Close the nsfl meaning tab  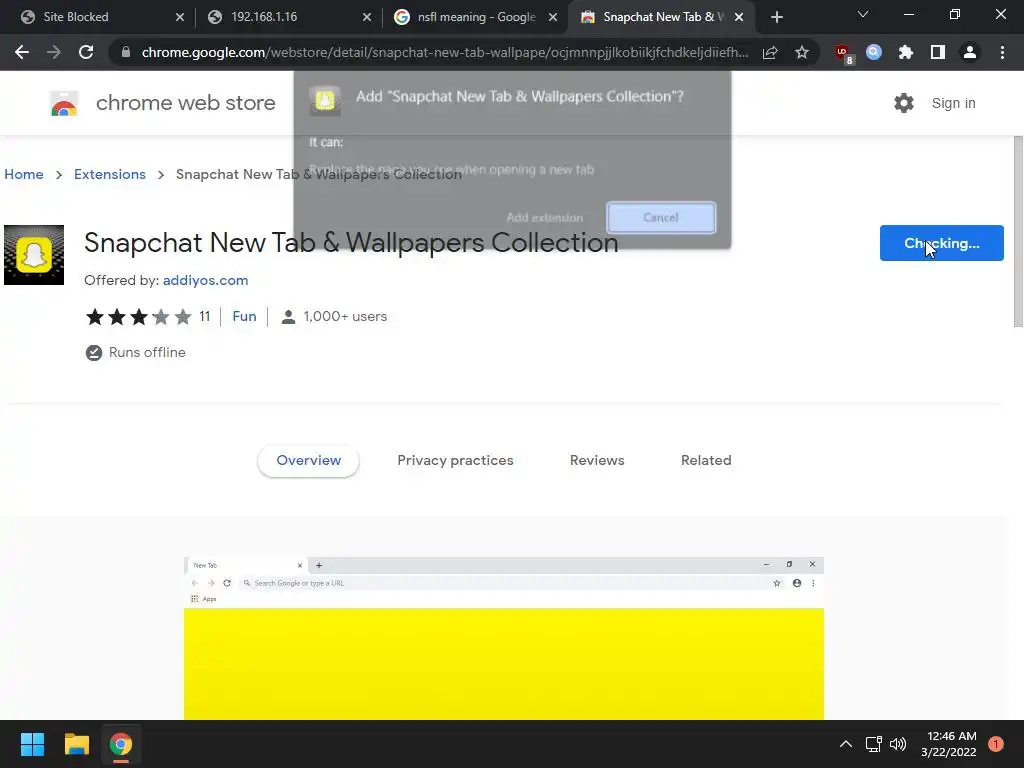pyautogui.click(x=553, y=18)
